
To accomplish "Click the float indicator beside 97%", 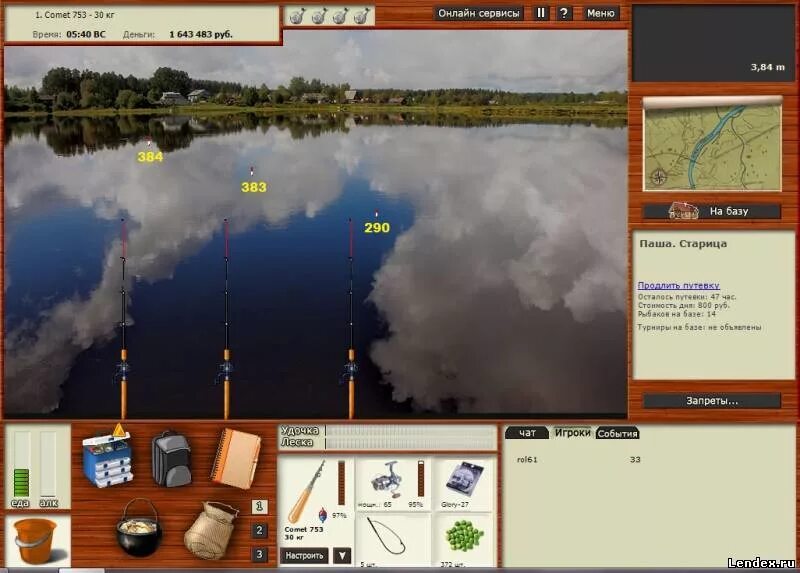I will [322, 514].
